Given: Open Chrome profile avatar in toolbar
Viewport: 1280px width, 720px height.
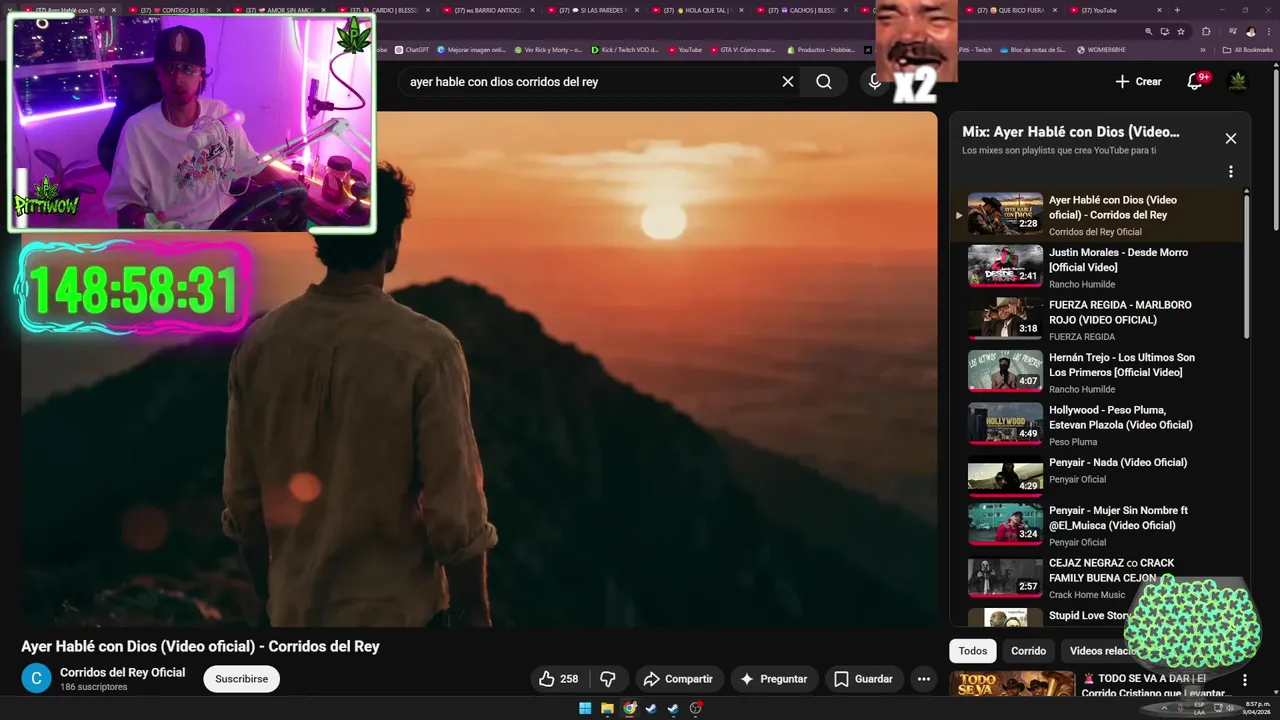Looking at the screenshot, I should 1250,31.
